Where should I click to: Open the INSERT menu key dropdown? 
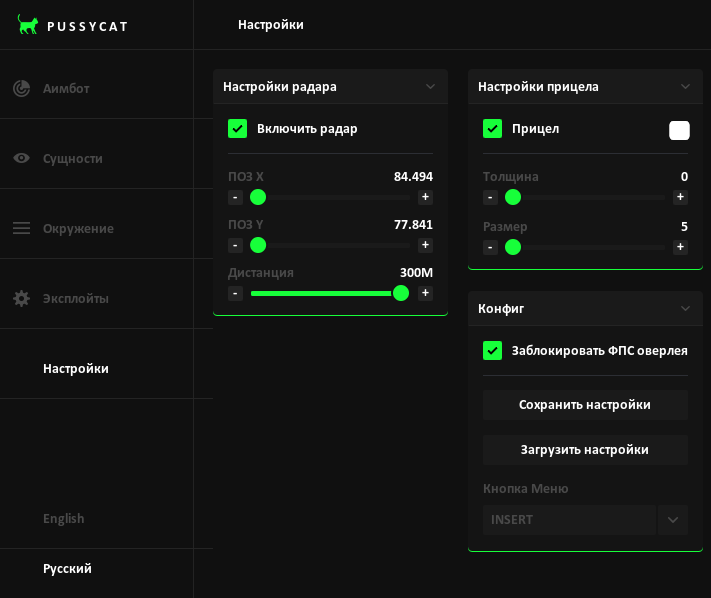(x=672, y=520)
